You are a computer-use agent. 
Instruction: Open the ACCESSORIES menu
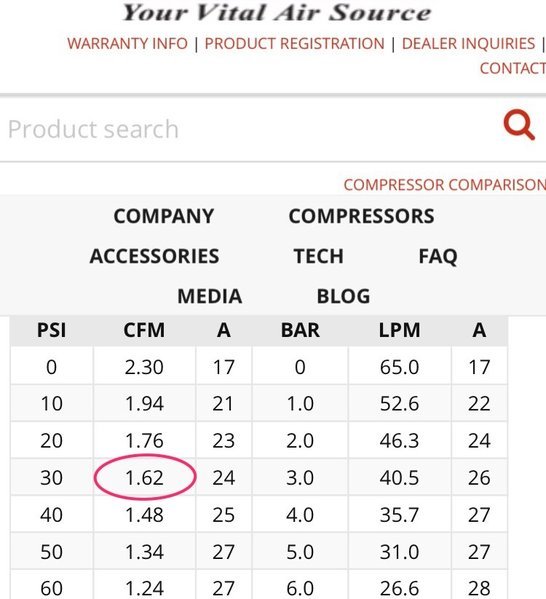(x=154, y=256)
